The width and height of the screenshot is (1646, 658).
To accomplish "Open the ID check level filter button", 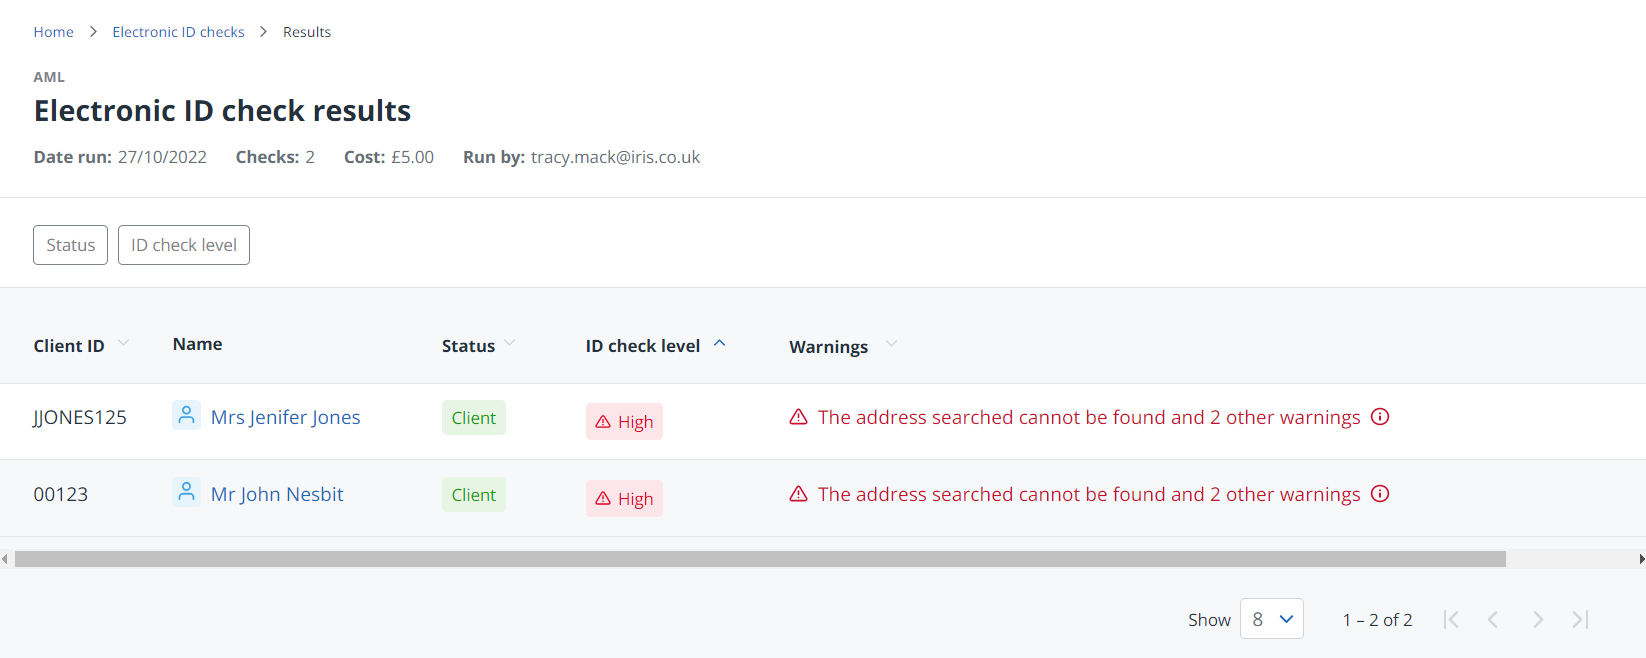I will click(x=184, y=245).
